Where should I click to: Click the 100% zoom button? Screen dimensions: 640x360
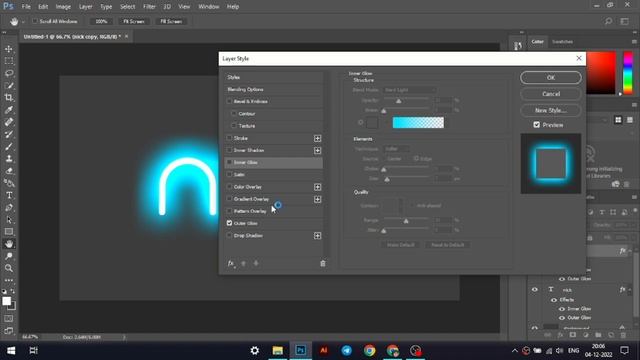(x=101, y=21)
